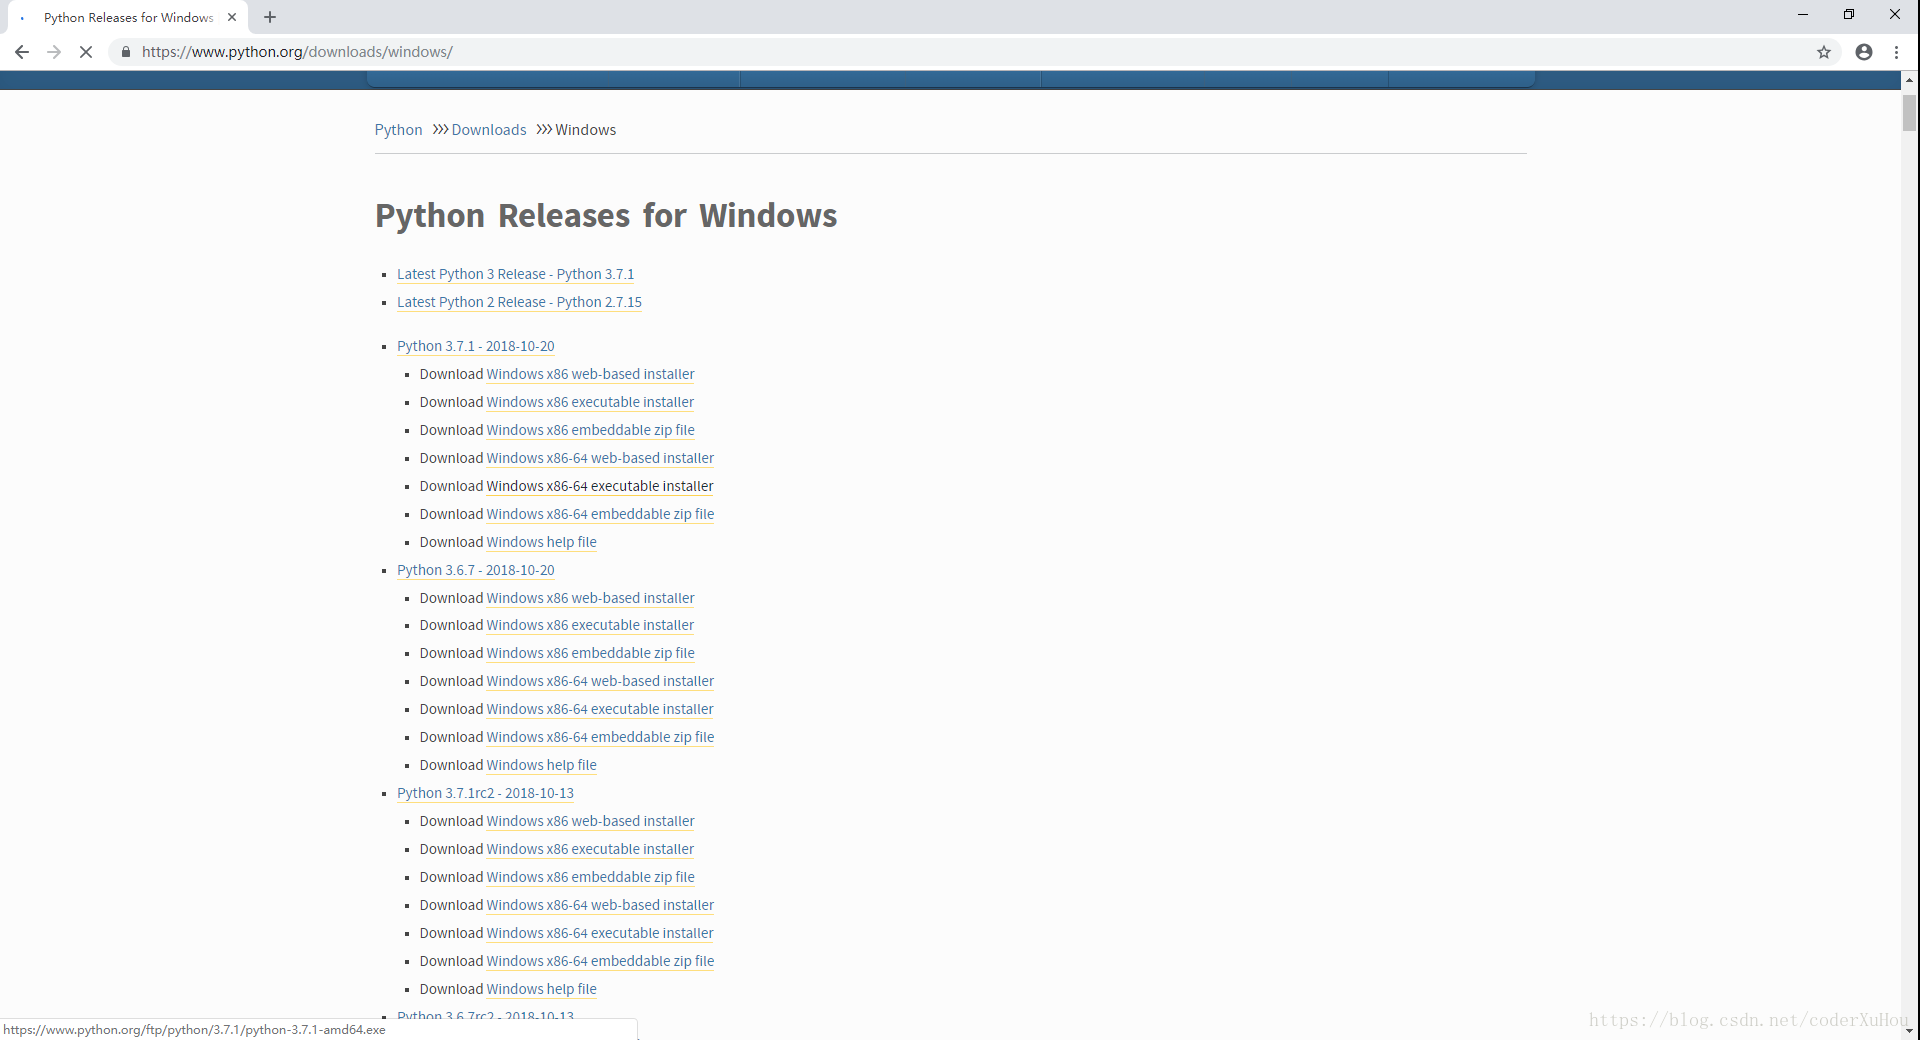Download 3.7.1rc2 Windows x86-64 executable installer
The image size is (1920, 1040).
pyautogui.click(x=600, y=933)
